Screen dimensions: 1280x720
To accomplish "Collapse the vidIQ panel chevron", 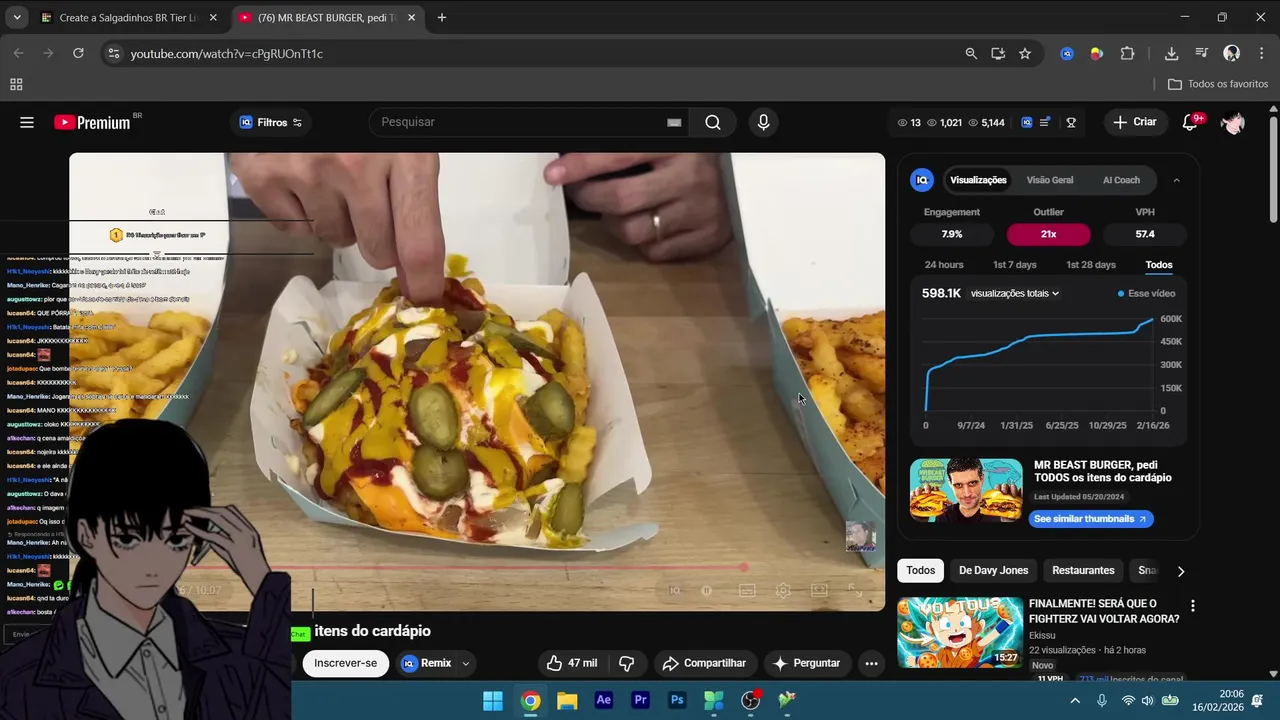I will (x=1176, y=180).
